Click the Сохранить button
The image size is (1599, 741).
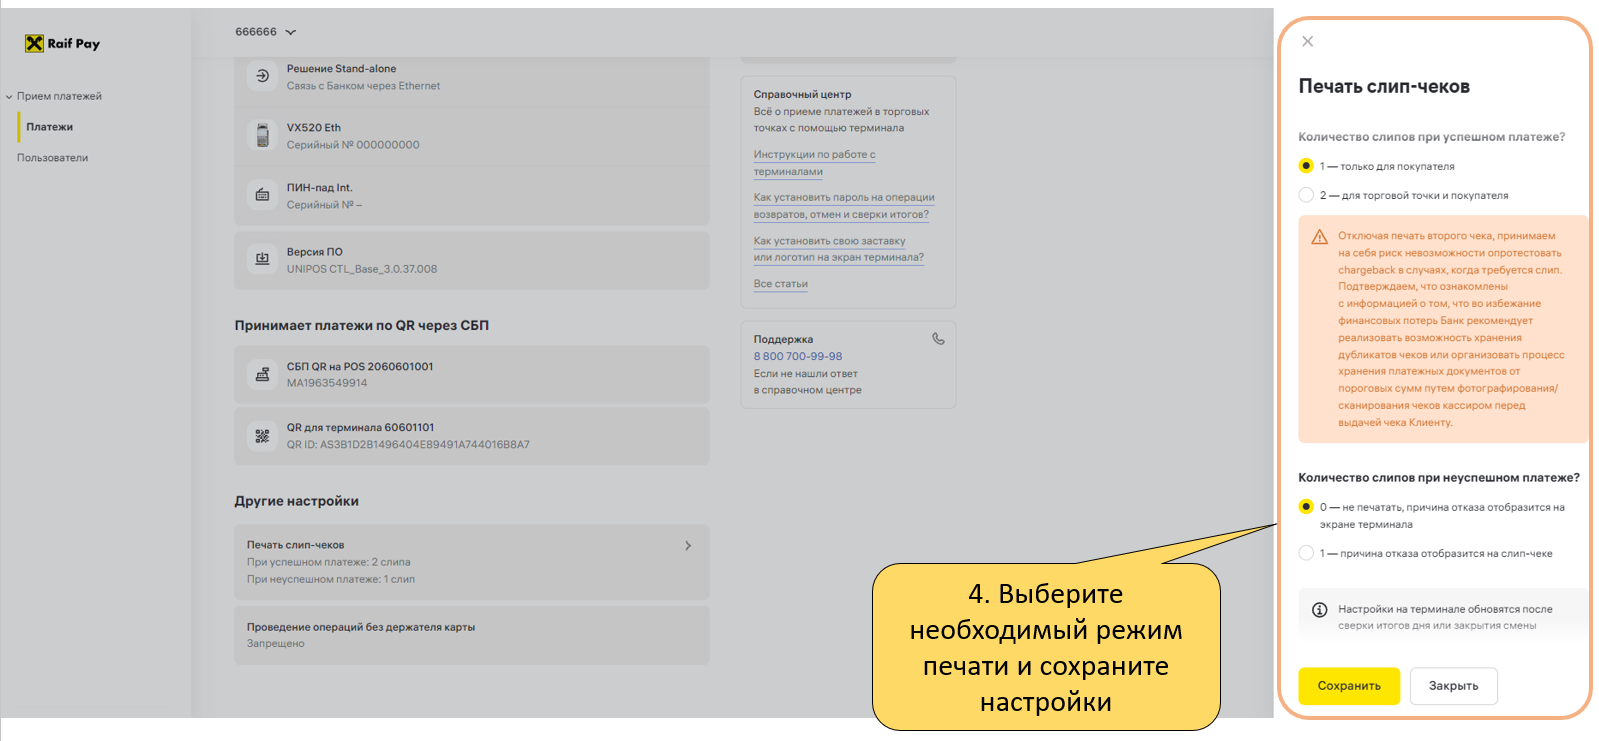[x=1349, y=686]
